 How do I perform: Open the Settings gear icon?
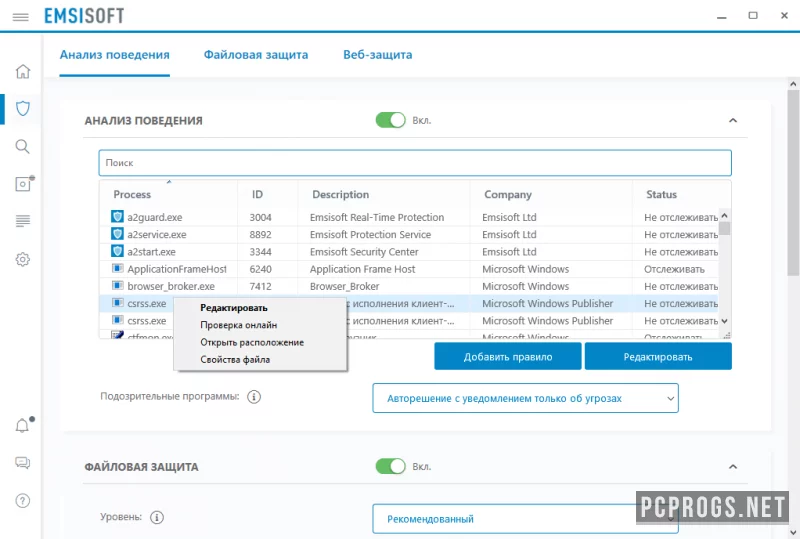[x=22, y=259]
